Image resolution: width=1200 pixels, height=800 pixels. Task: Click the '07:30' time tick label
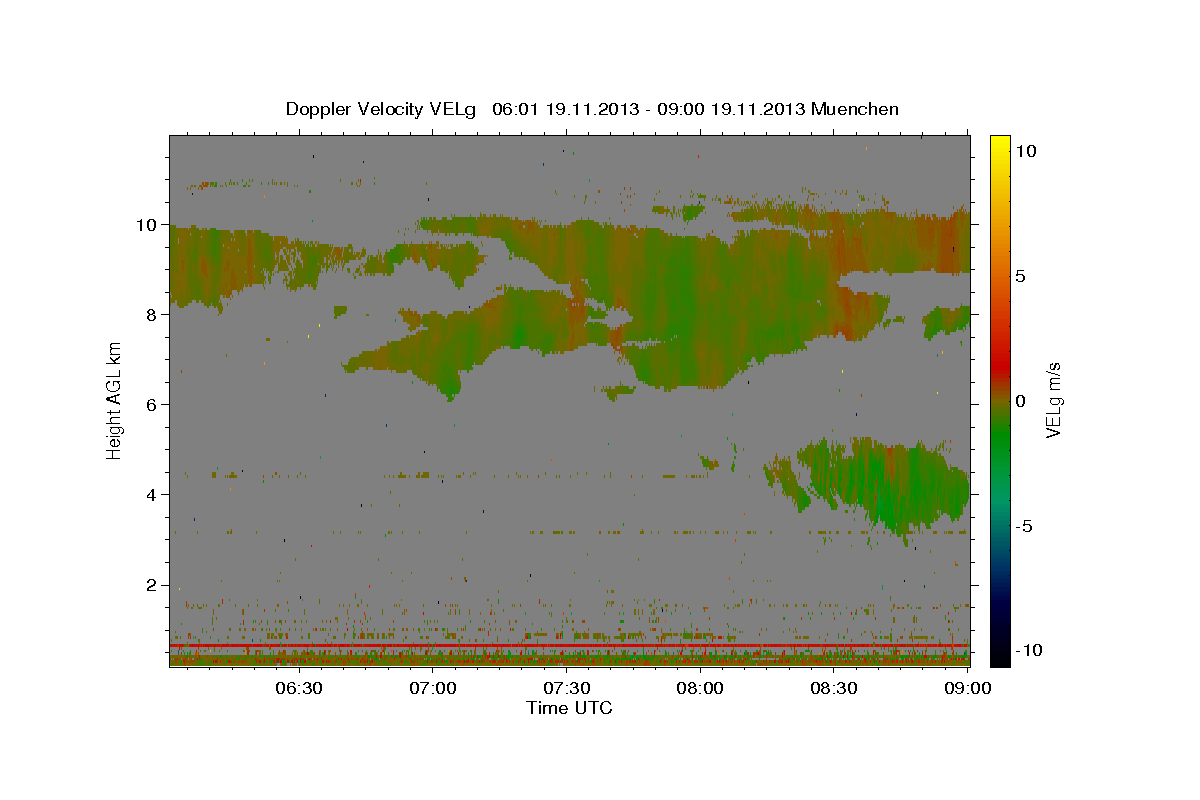pyautogui.click(x=566, y=688)
